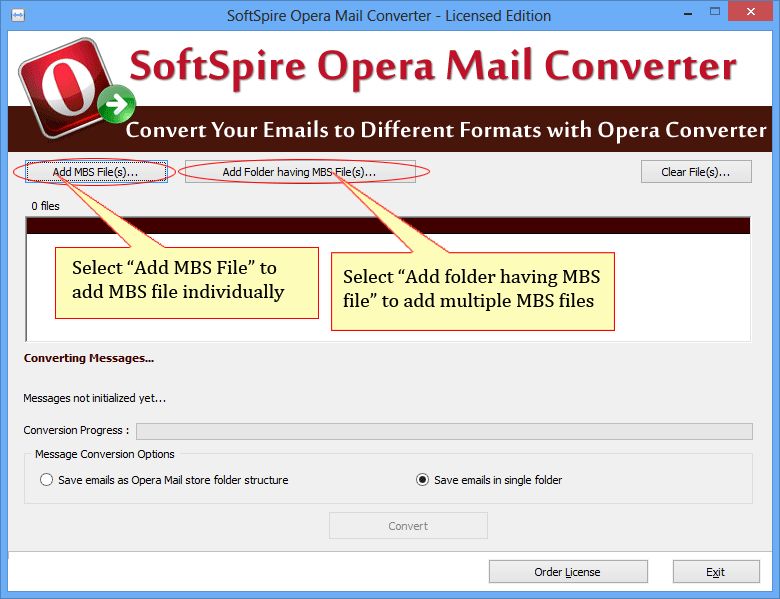Minimize the Opera Mail Converter window

(x=683, y=14)
